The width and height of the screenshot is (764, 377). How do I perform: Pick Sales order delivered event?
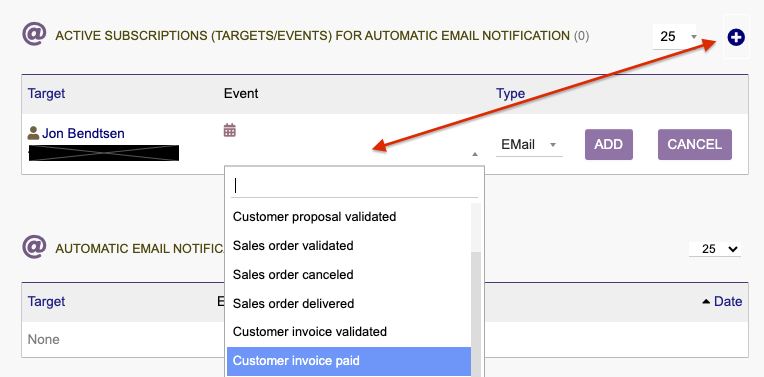coord(349,303)
